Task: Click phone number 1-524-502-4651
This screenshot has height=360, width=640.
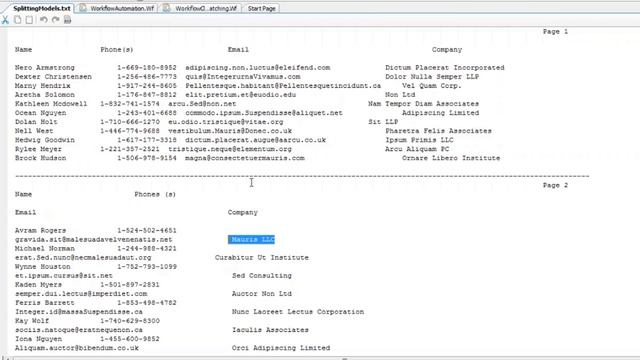Action: 147,231
